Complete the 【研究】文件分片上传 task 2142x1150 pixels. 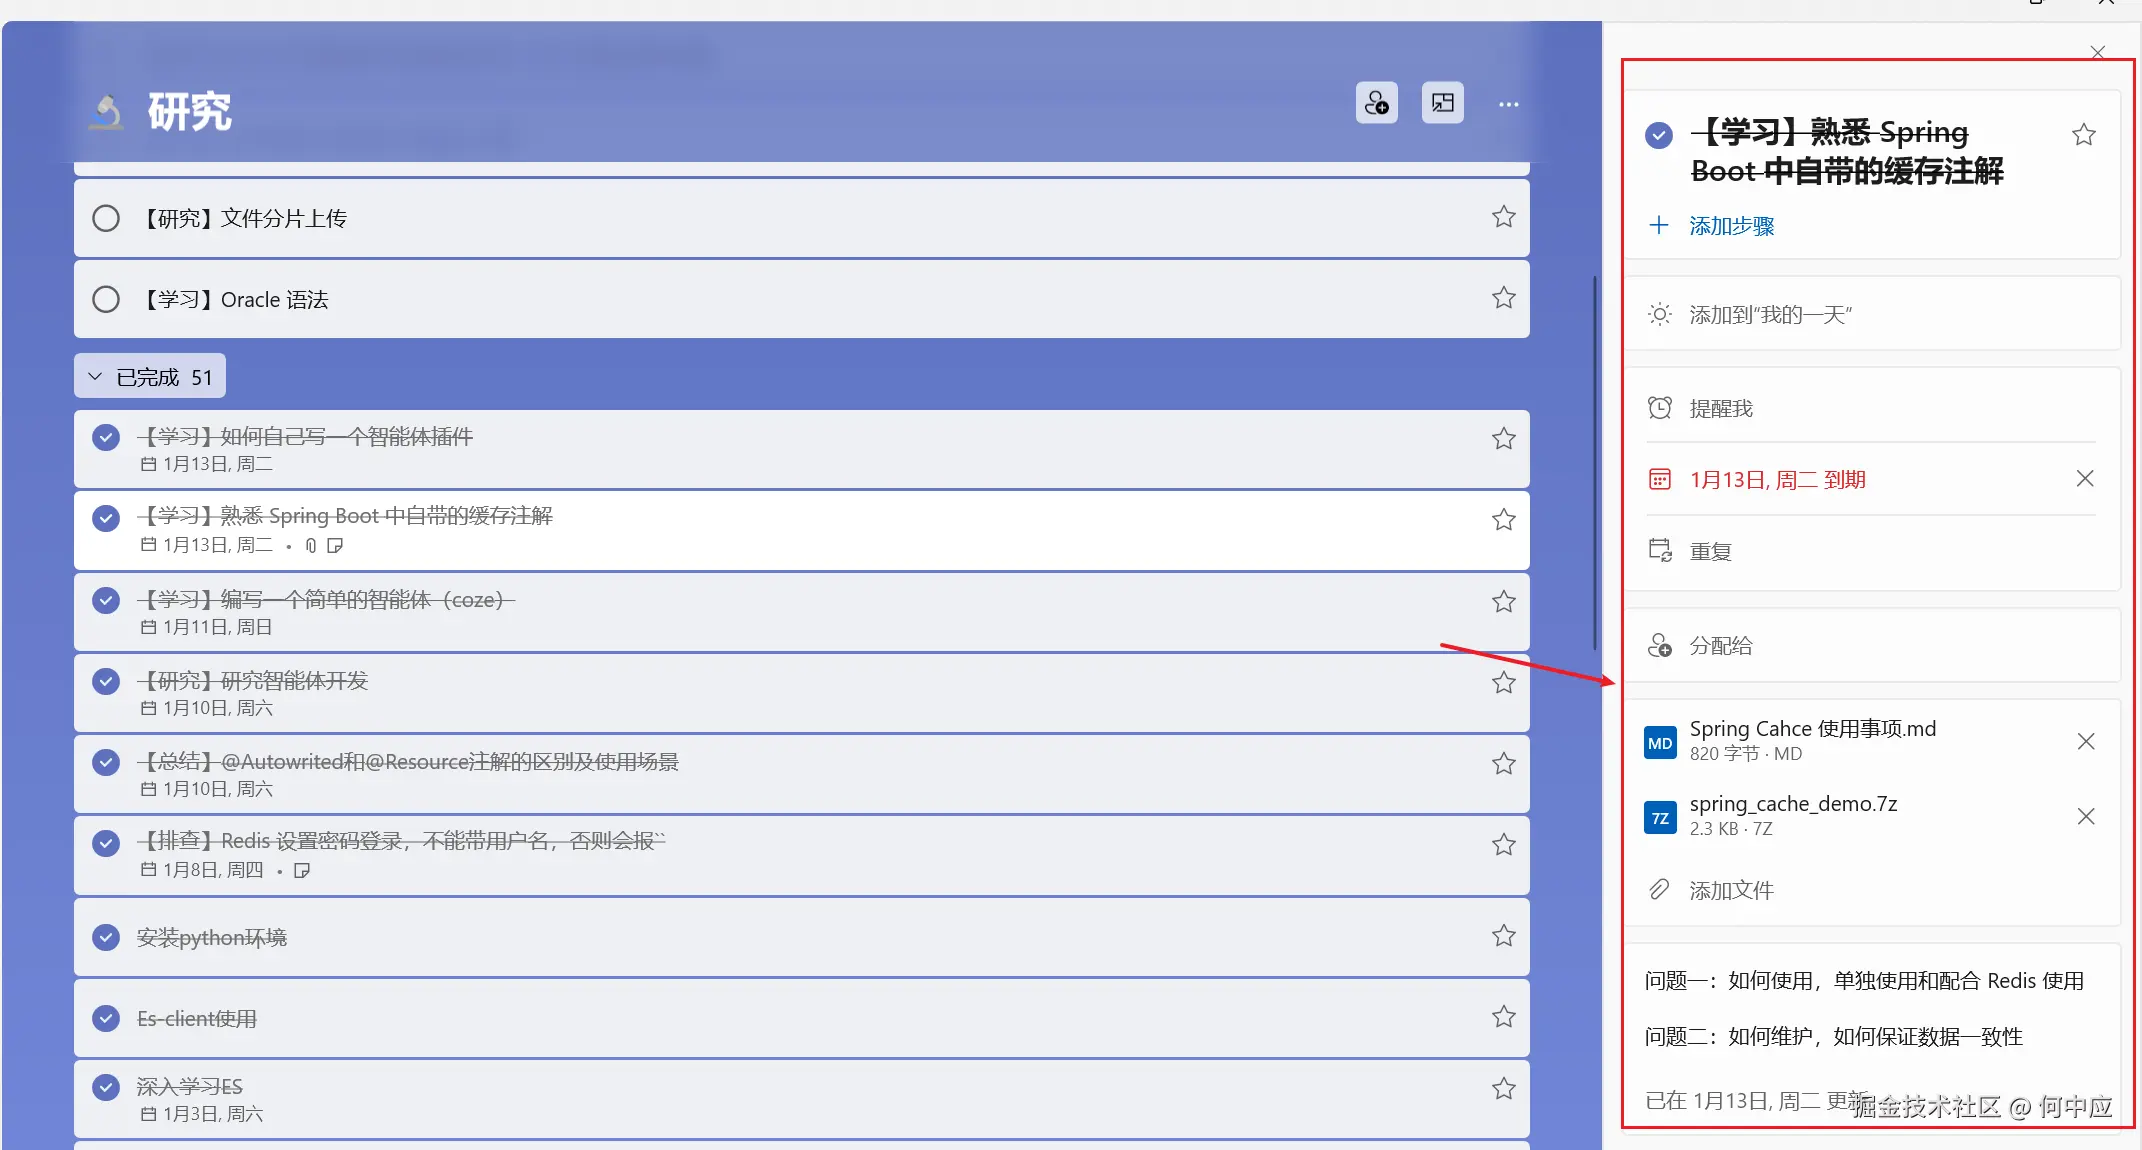pyautogui.click(x=106, y=218)
